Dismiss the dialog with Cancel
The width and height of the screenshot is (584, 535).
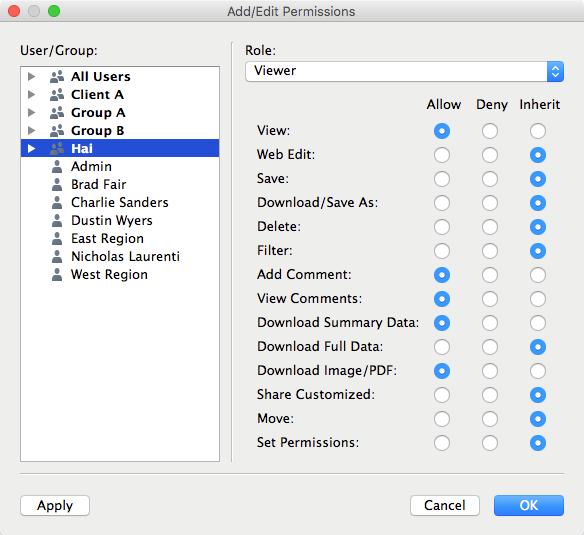(x=445, y=506)
